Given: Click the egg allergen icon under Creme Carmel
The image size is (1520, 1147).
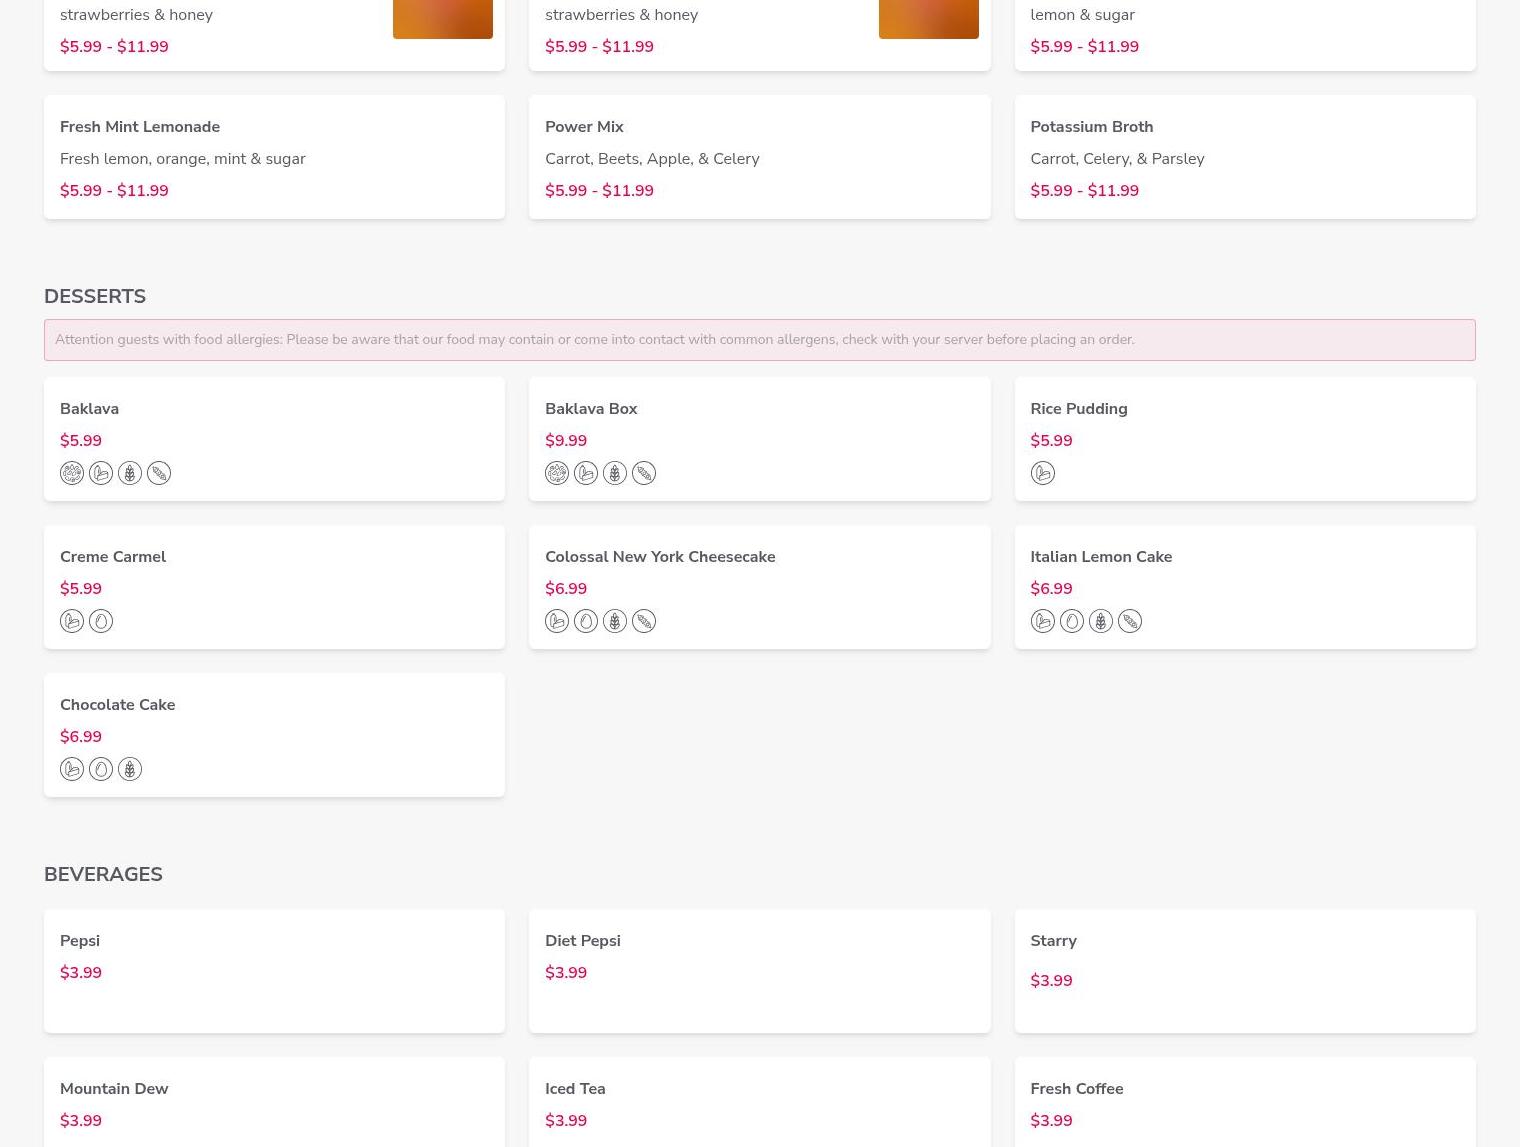Looking at the screenshot, I should click(101, 621).
